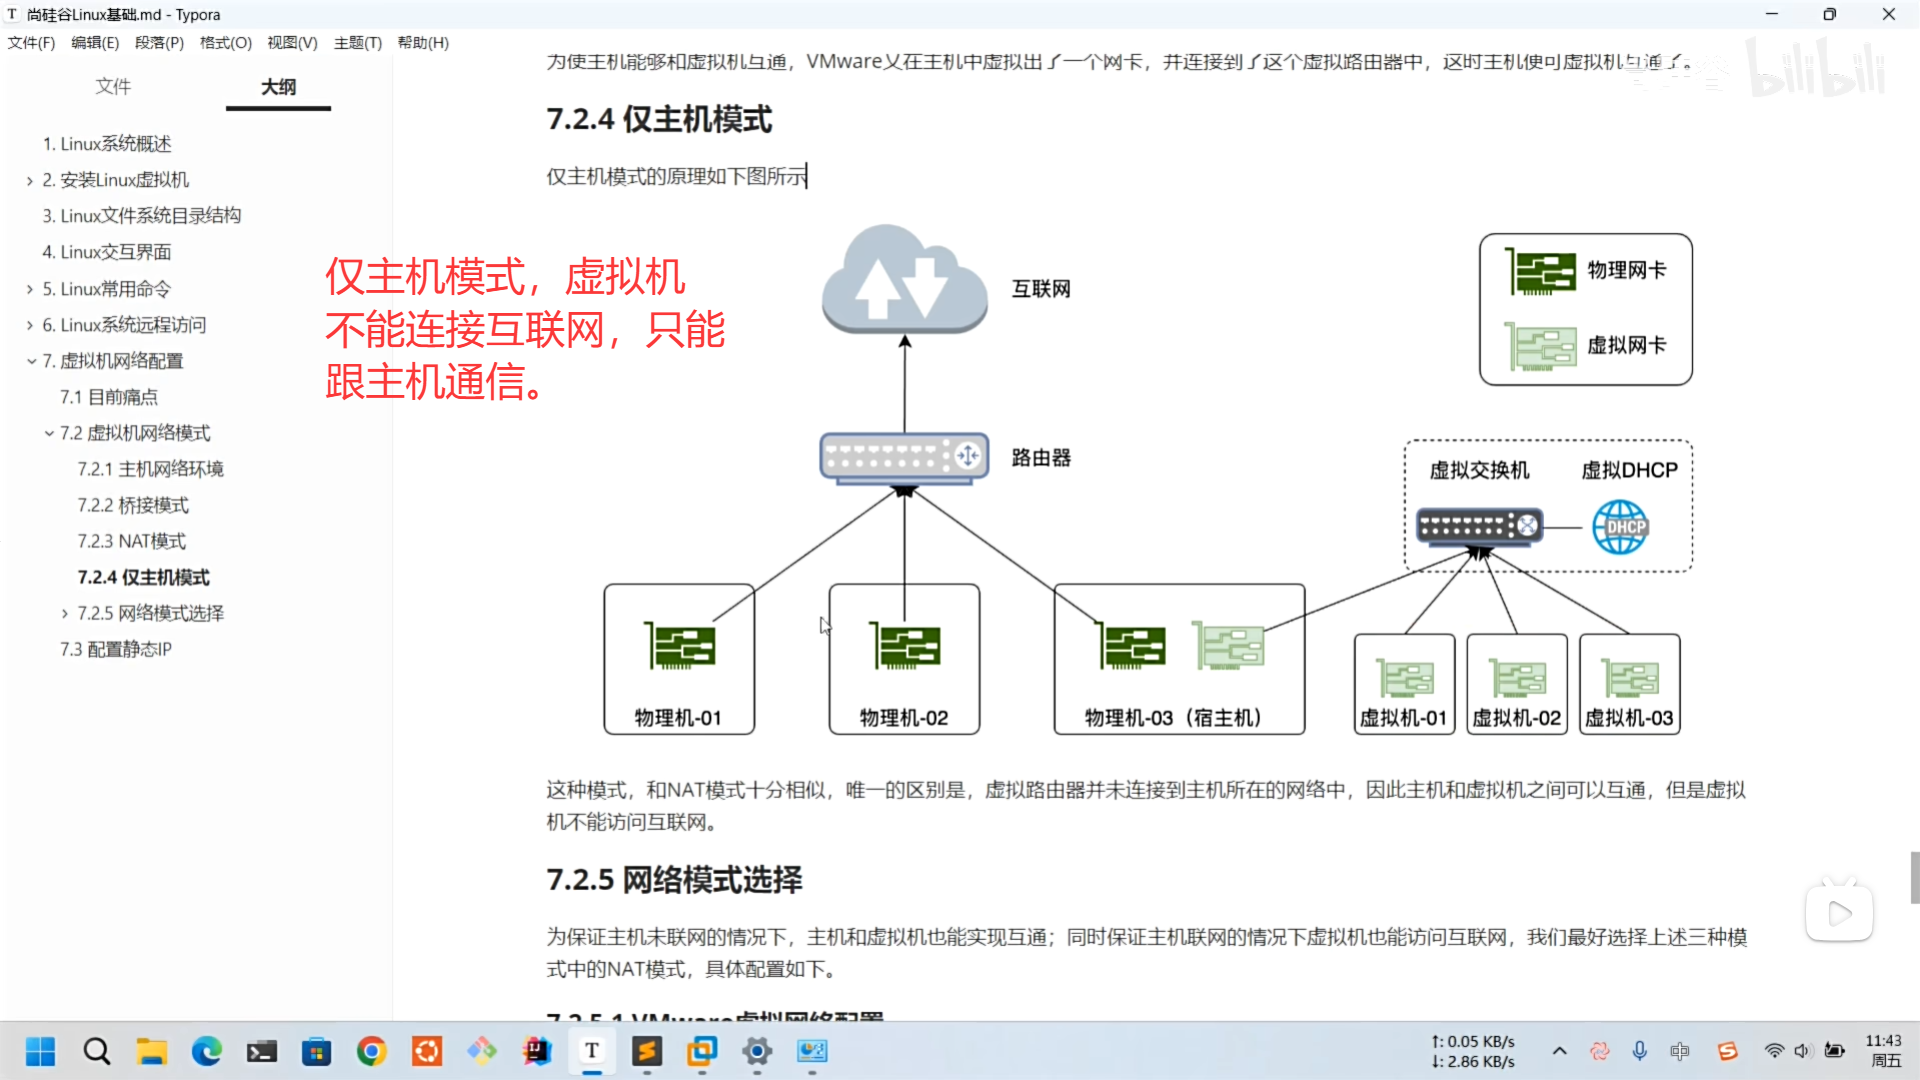This screenshot has width=1920, height=1080.
Task: Toggle the Chinese 中 input mode indicator
Action: [x=1680, y=1051]
